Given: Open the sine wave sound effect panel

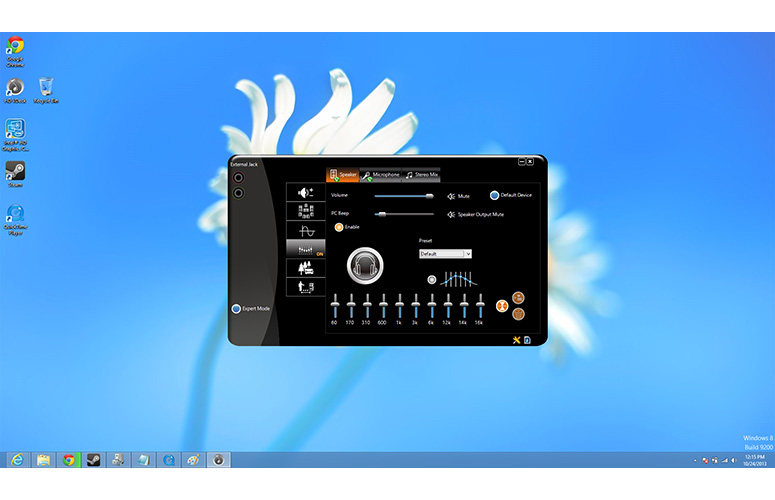Looking at the screenshot, I should (x=305, y=230).
